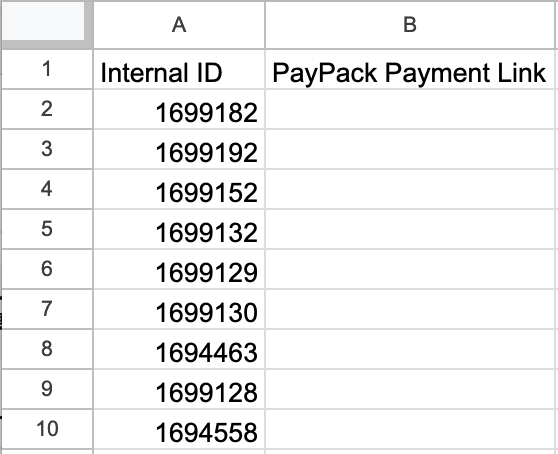Viewport: 558px width, 454px height.
Task: Select cell containing 1699152
Action: click(x=179, y=189)
